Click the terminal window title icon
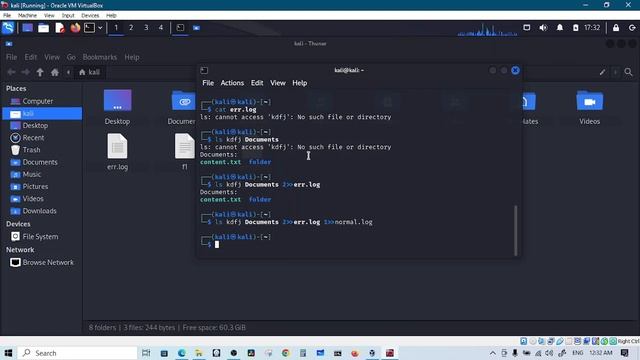The height and width of the screenshot is (360, 640). point(204,70)
